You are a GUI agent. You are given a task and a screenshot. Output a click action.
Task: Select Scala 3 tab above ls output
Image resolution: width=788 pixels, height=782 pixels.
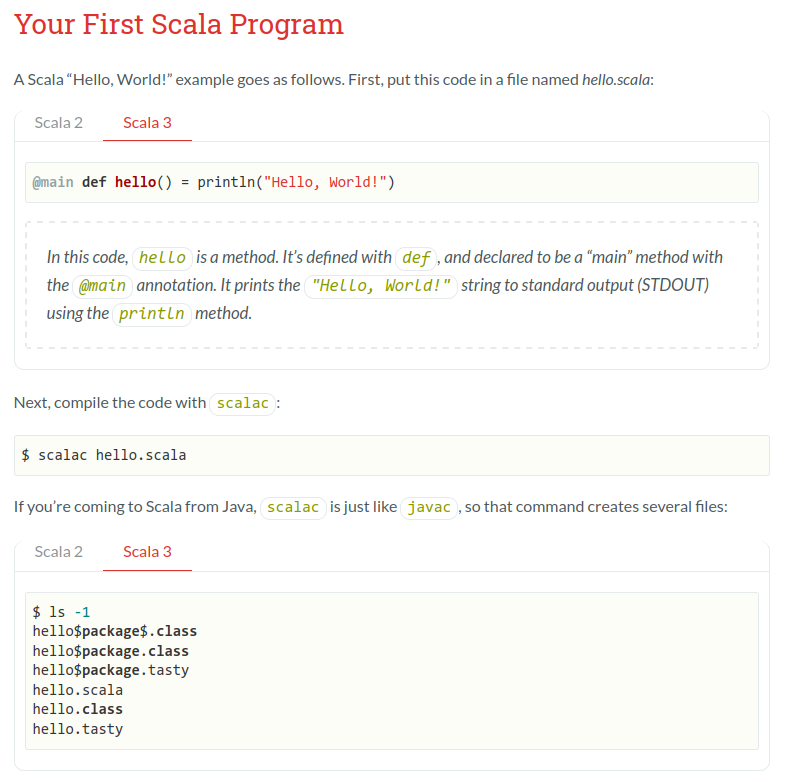tap(147, 552)
